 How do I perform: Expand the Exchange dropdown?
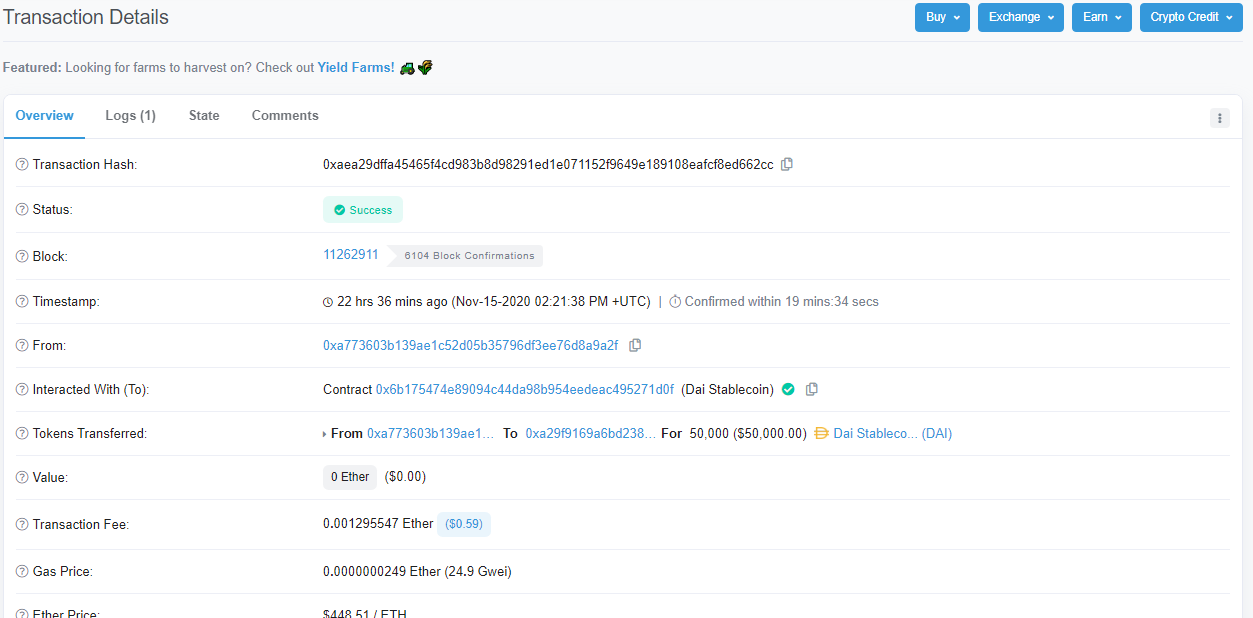[x=1020, y=17]
